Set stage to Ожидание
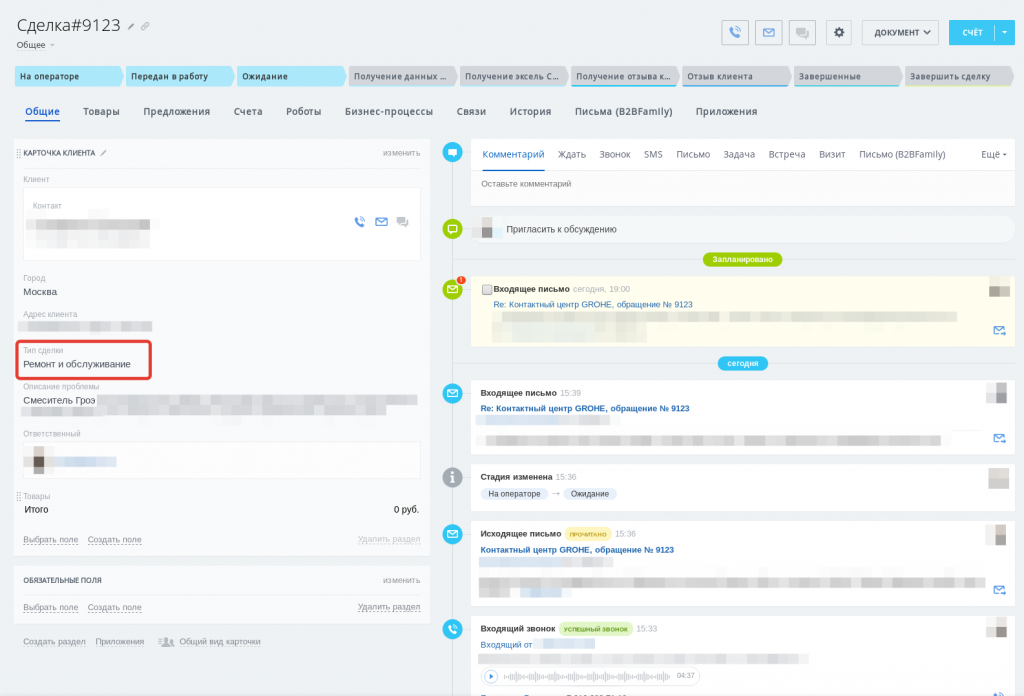The image size is (1024, 696). coord(290,76)
